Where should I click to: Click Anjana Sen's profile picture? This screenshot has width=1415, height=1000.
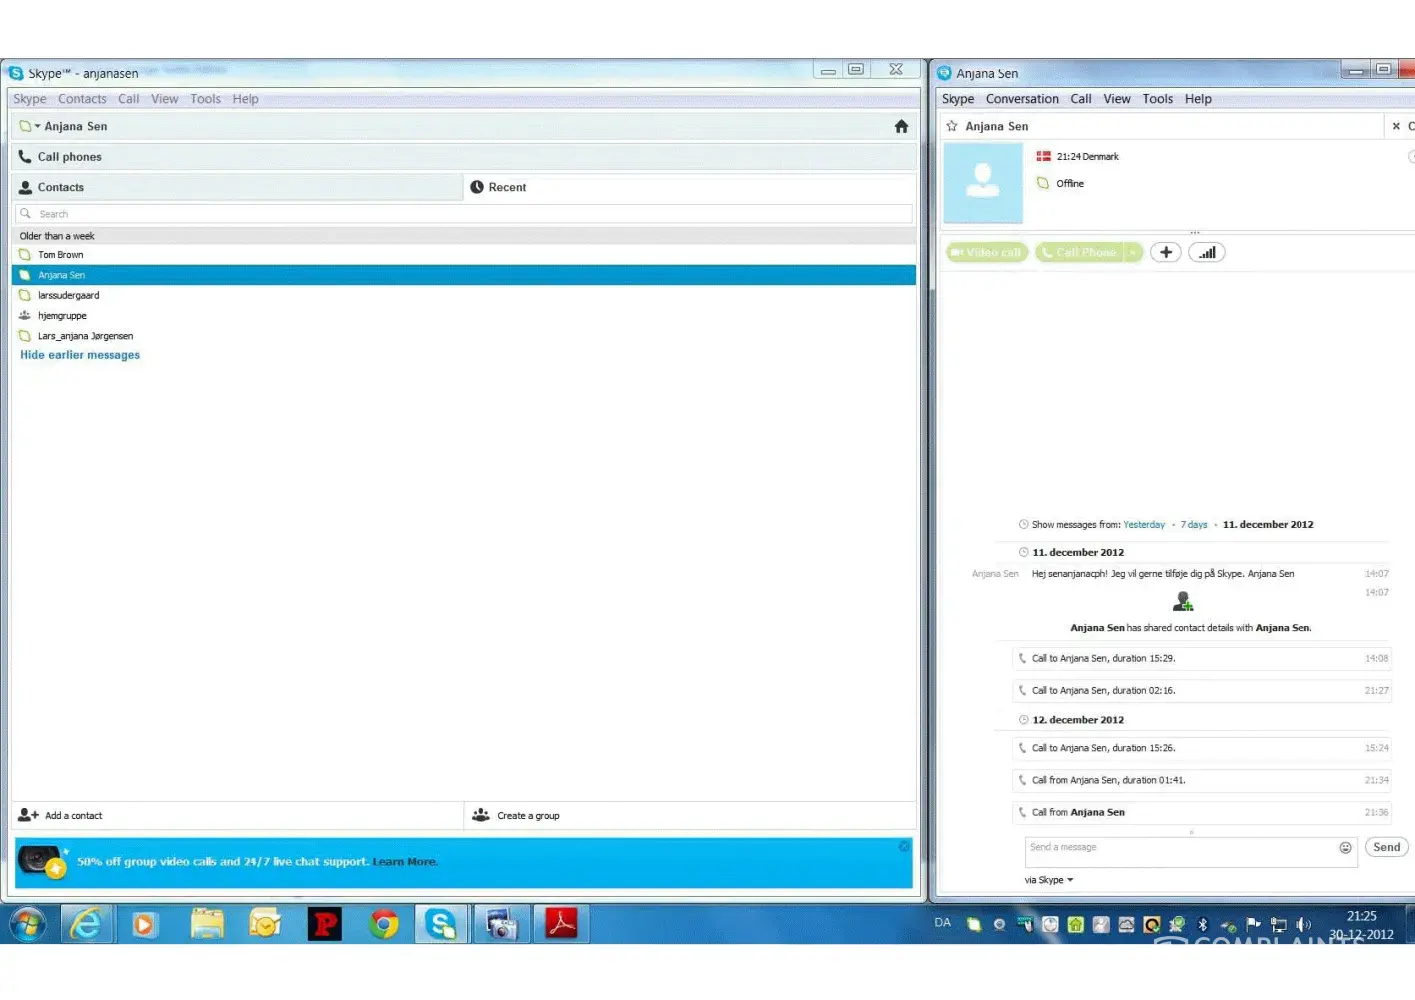(983, 183)
